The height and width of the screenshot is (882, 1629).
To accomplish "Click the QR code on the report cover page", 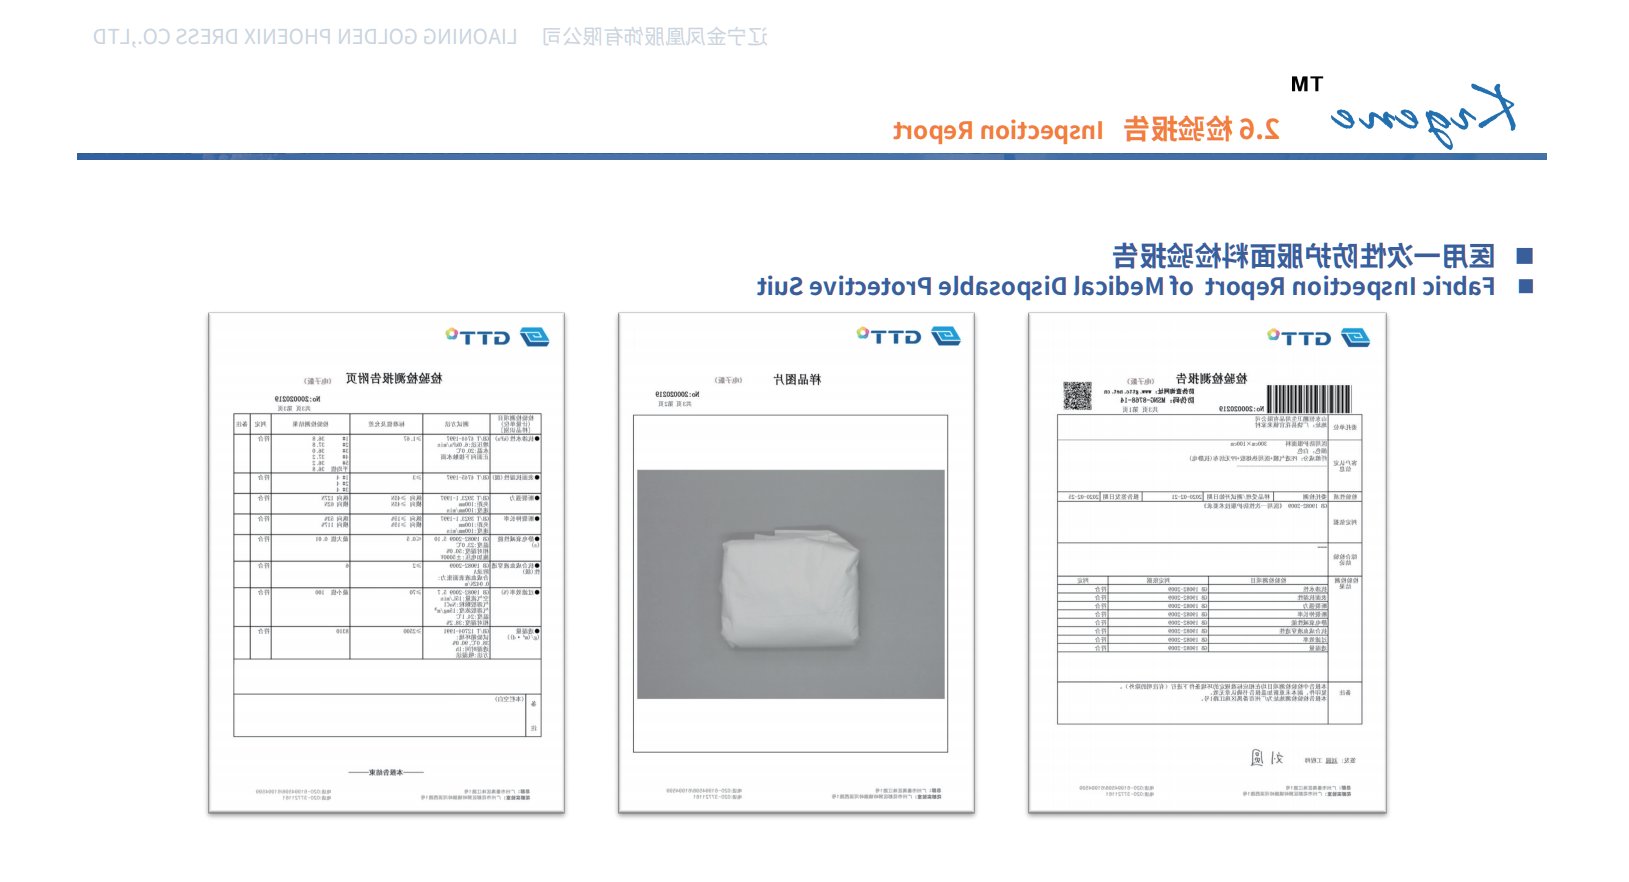I will tap(1077, 396).
